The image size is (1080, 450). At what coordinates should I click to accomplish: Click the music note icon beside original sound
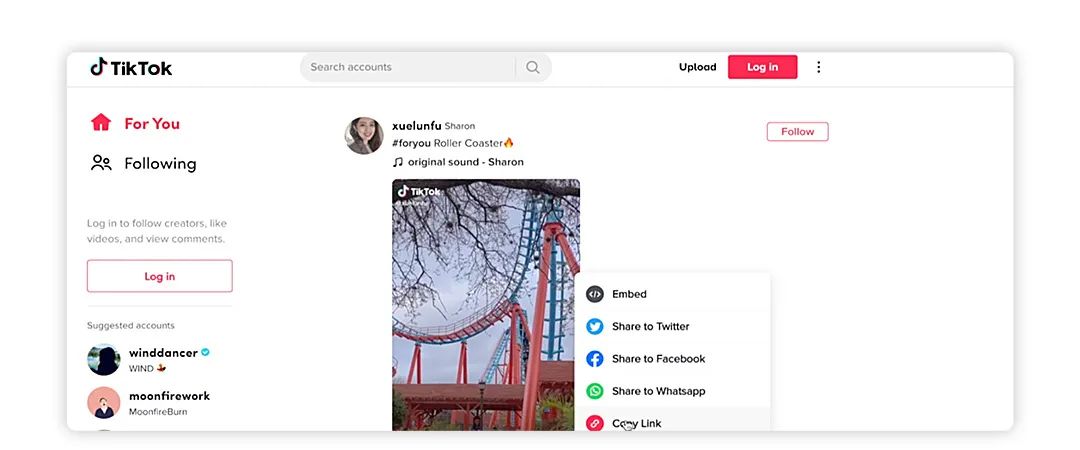point(397,162)
